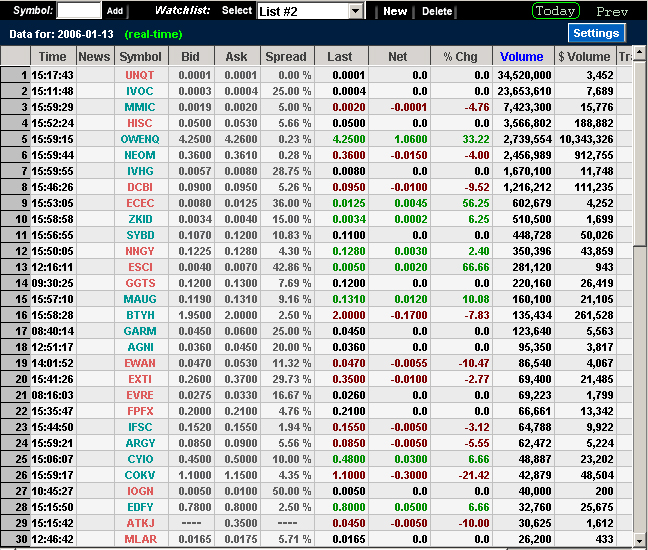Select symbol EXTI
The width and height of the screenshot is (648, 550).
coord(140,379)
